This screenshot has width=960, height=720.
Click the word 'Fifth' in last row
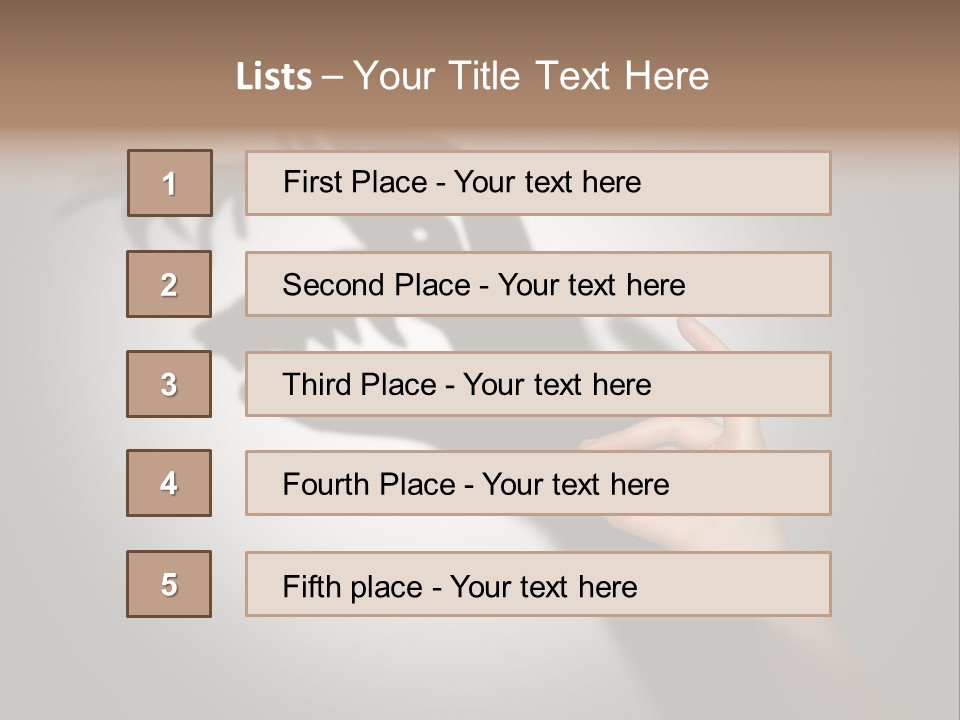click(312, 586)
